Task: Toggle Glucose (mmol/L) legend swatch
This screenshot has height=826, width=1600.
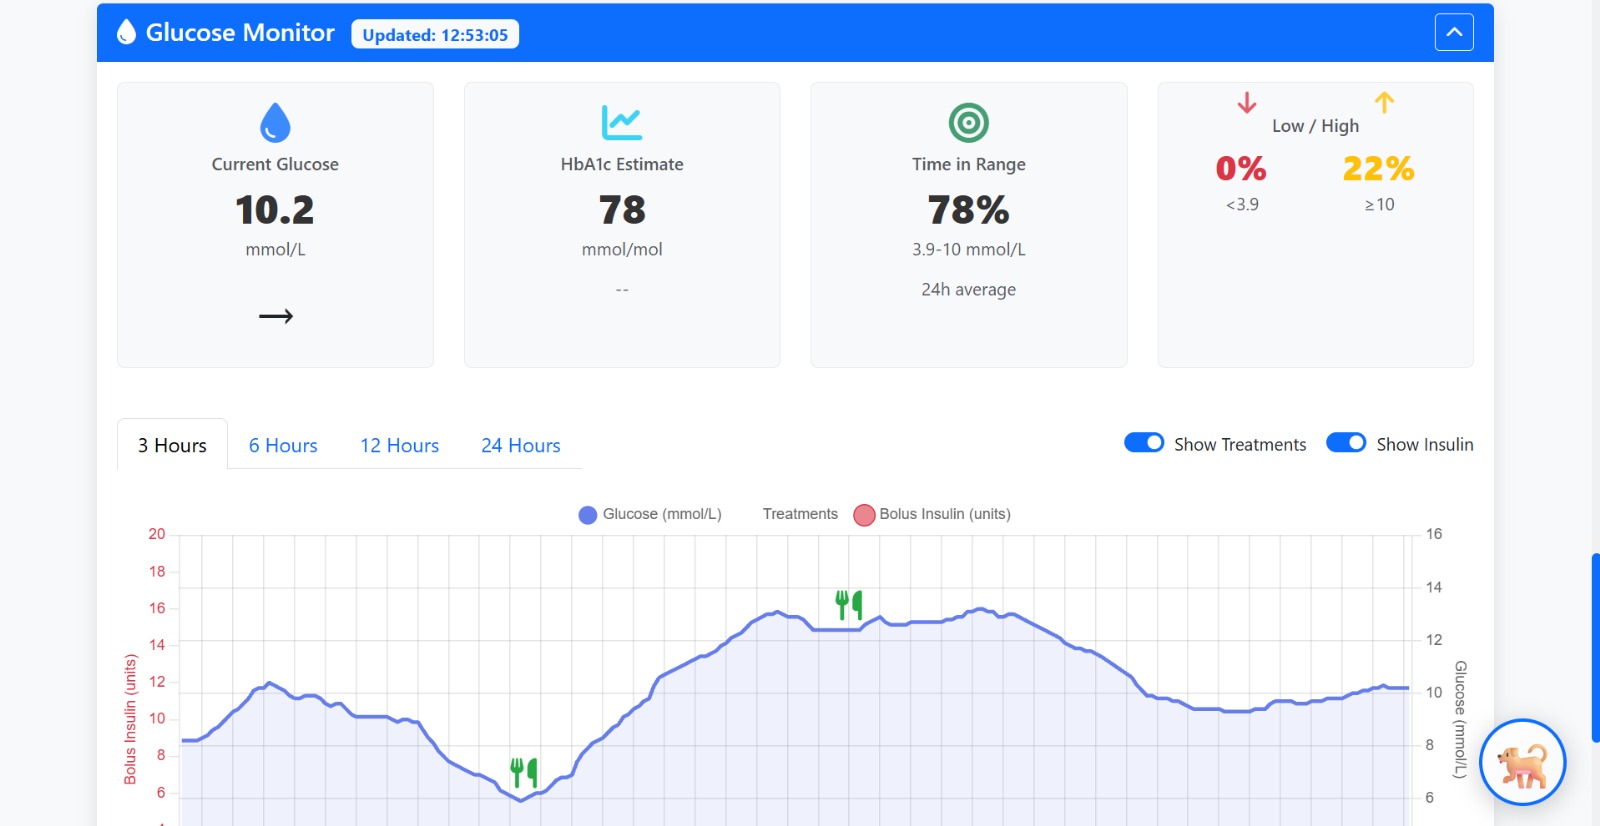Action: pyautogui.click(x=588, y=515)
